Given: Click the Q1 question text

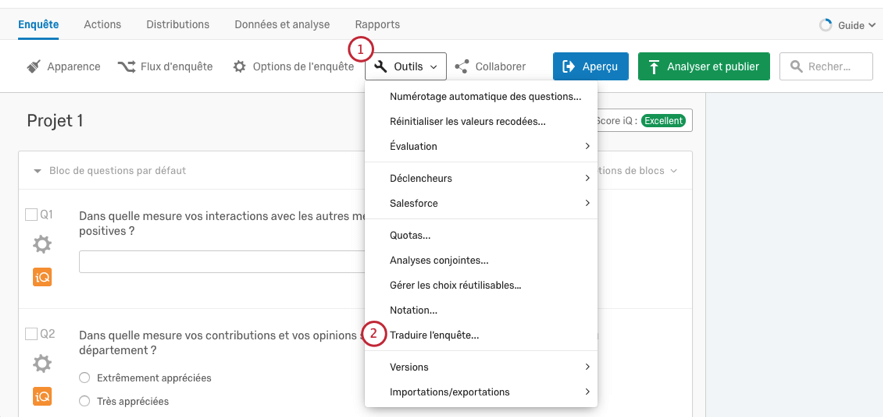Looking at the screenshot, I should click(x=222, y=223).
